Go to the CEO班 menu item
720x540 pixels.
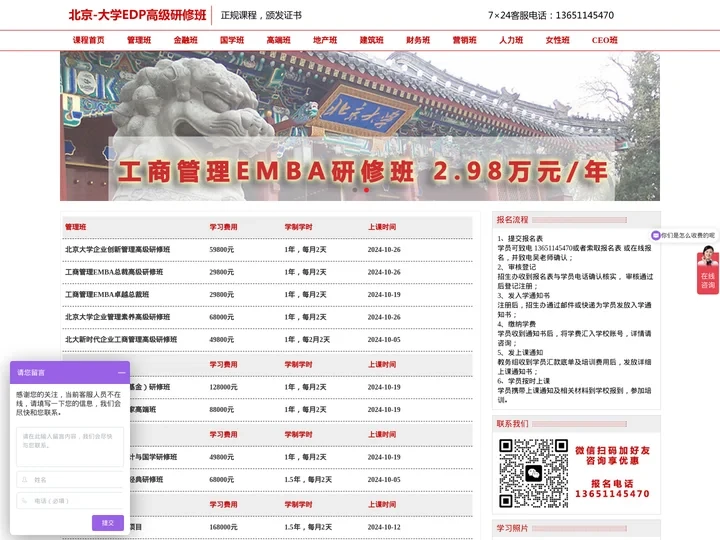pos(604,40)
